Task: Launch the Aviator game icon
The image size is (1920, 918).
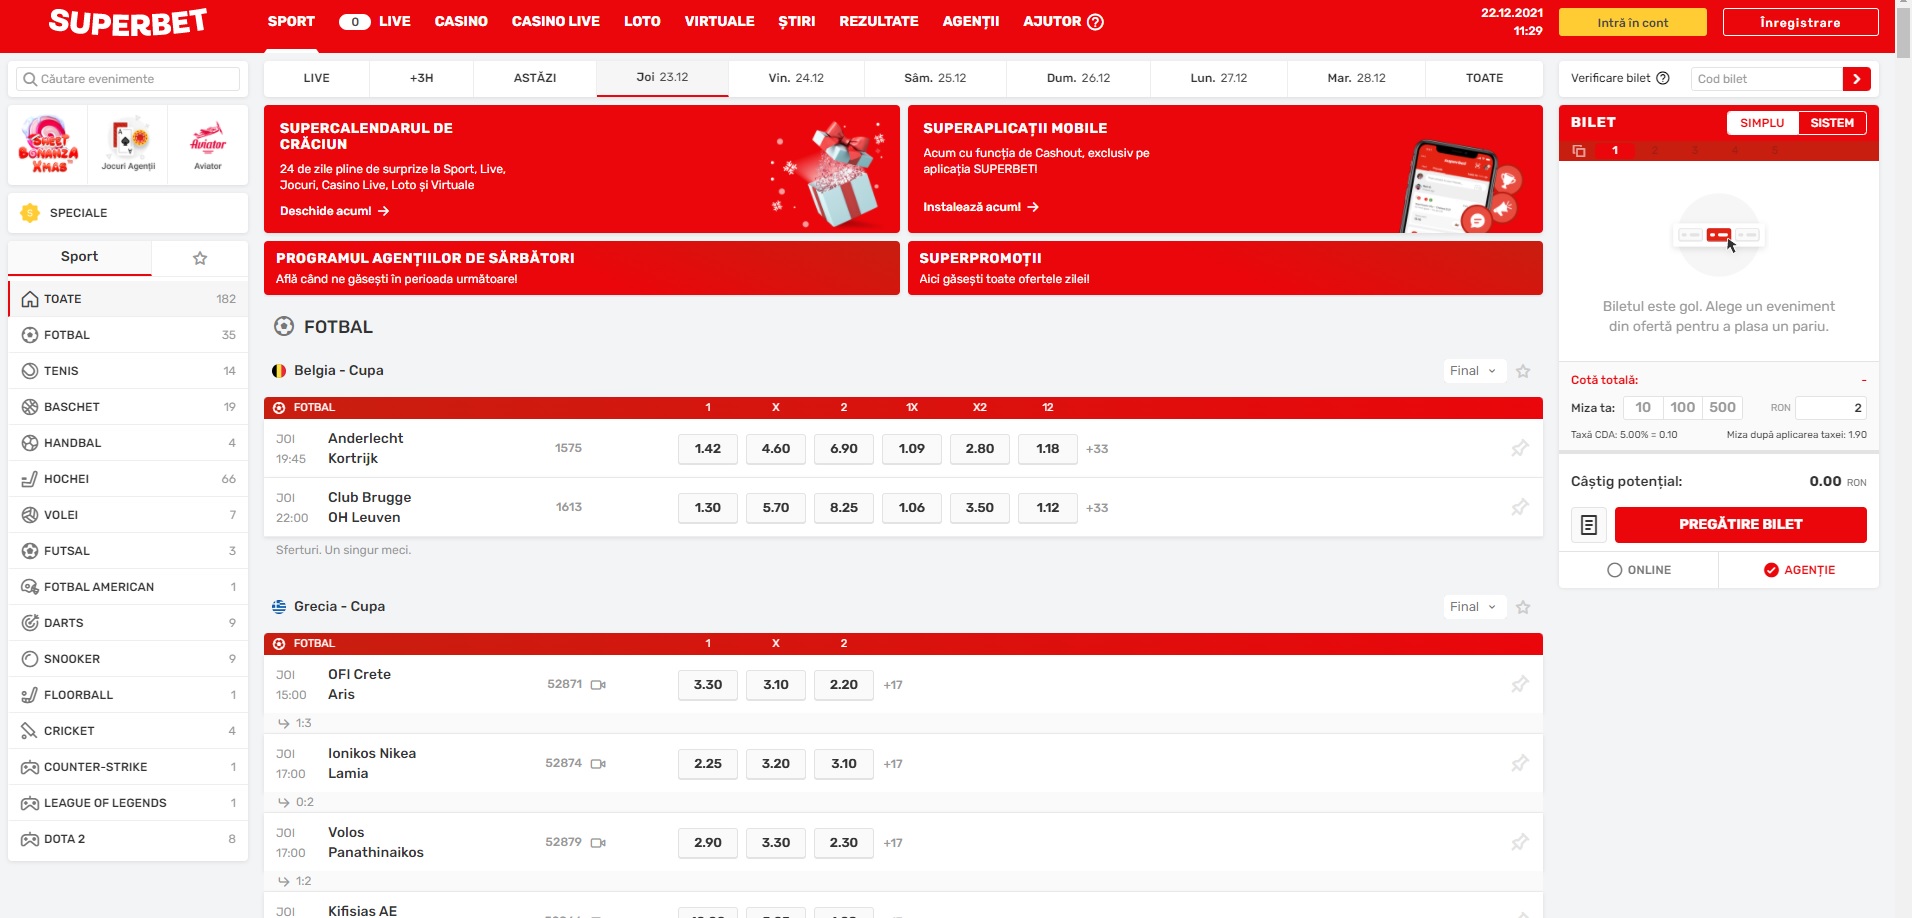Action: (x=208, y=145)
